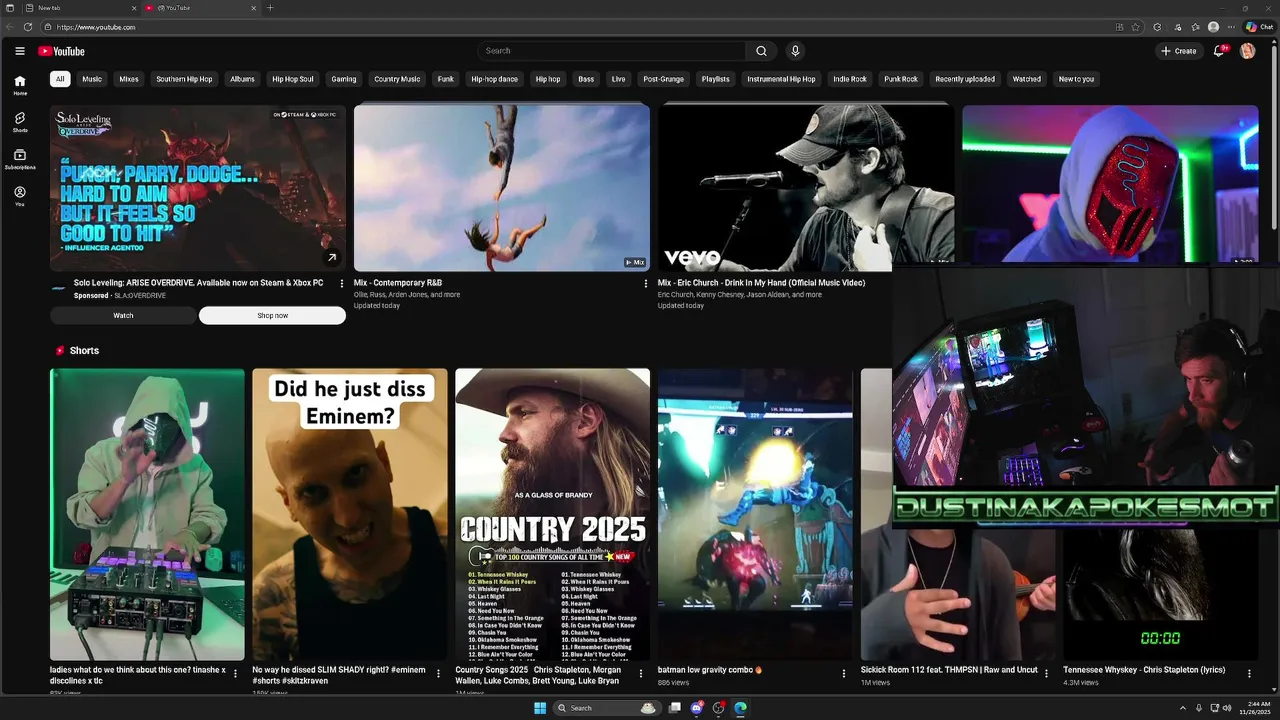Open more options for Contemporary R&B mix

pos(646,284)
